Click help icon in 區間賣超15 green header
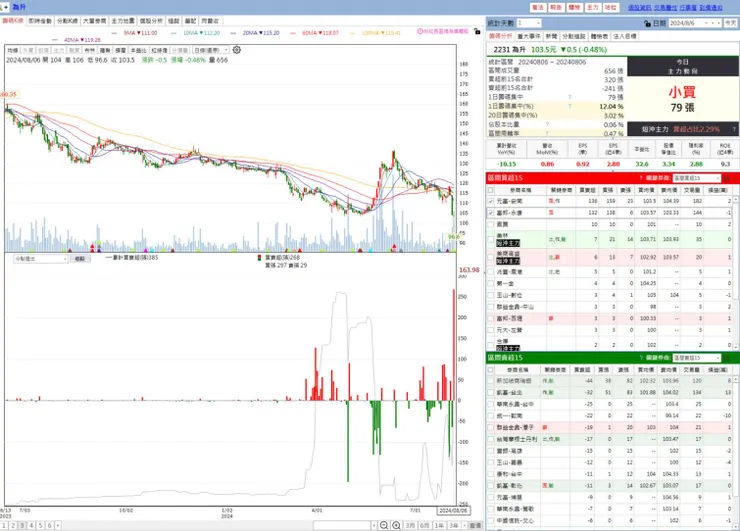 pos(641,358)
